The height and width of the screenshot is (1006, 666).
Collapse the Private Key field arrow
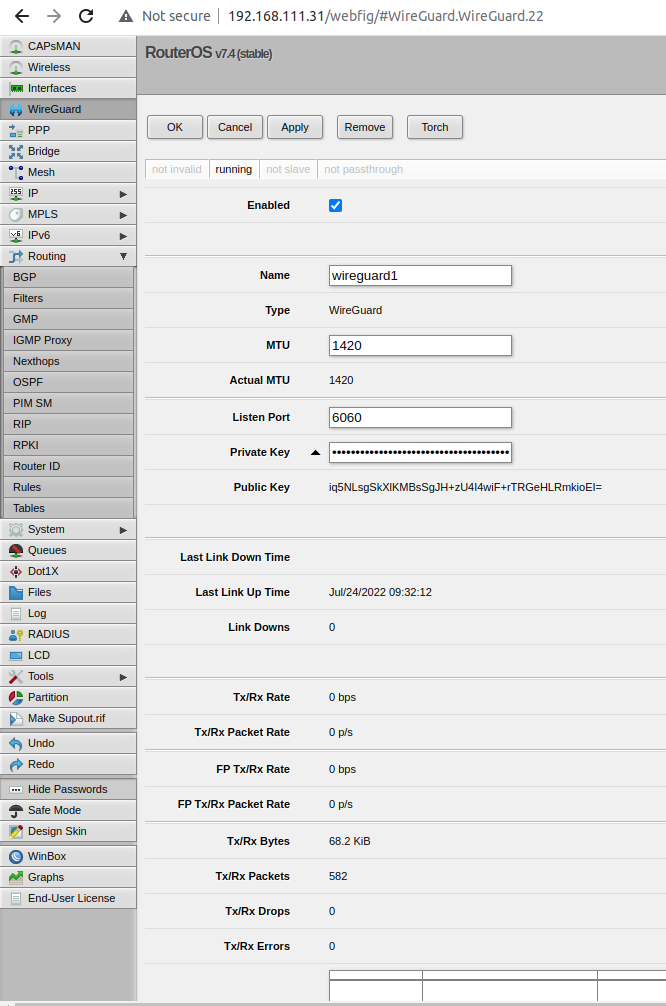pos(315,452)
